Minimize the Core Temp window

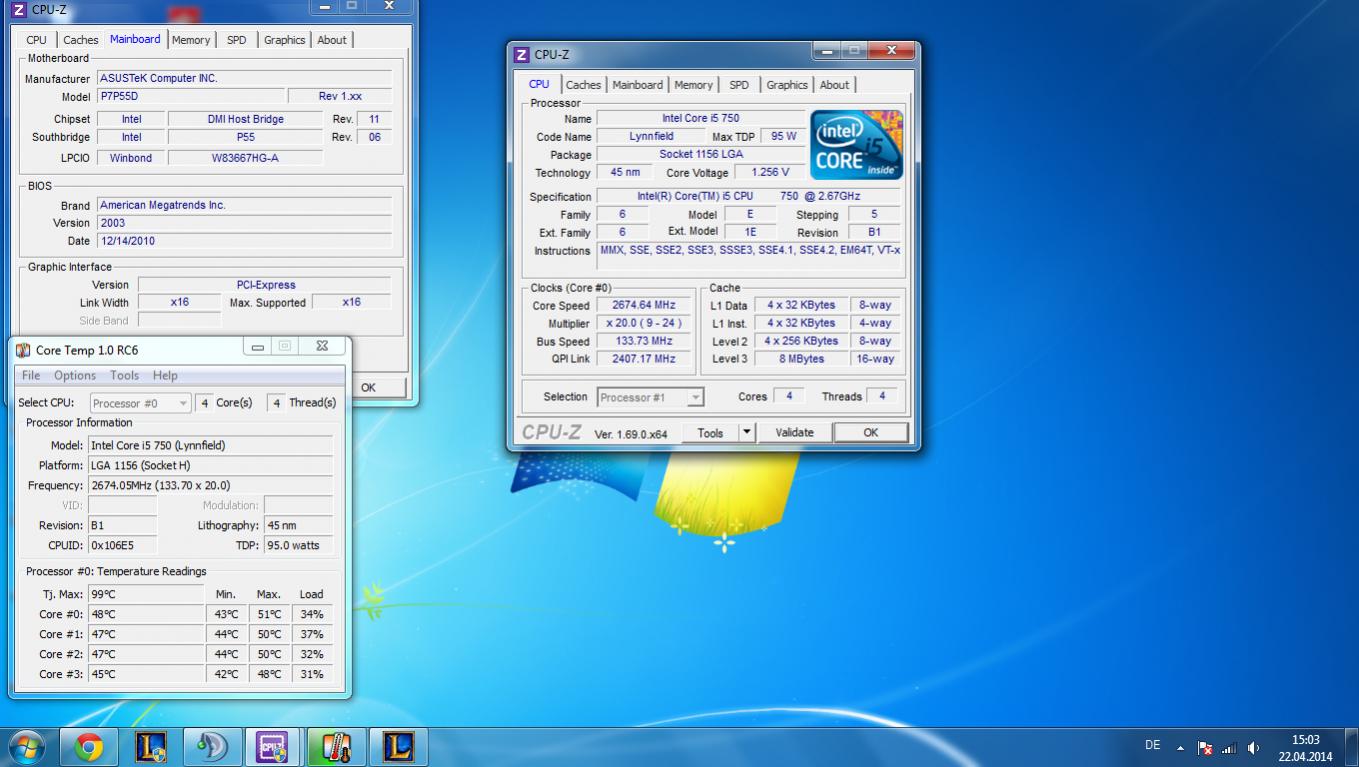pos(258,346)
